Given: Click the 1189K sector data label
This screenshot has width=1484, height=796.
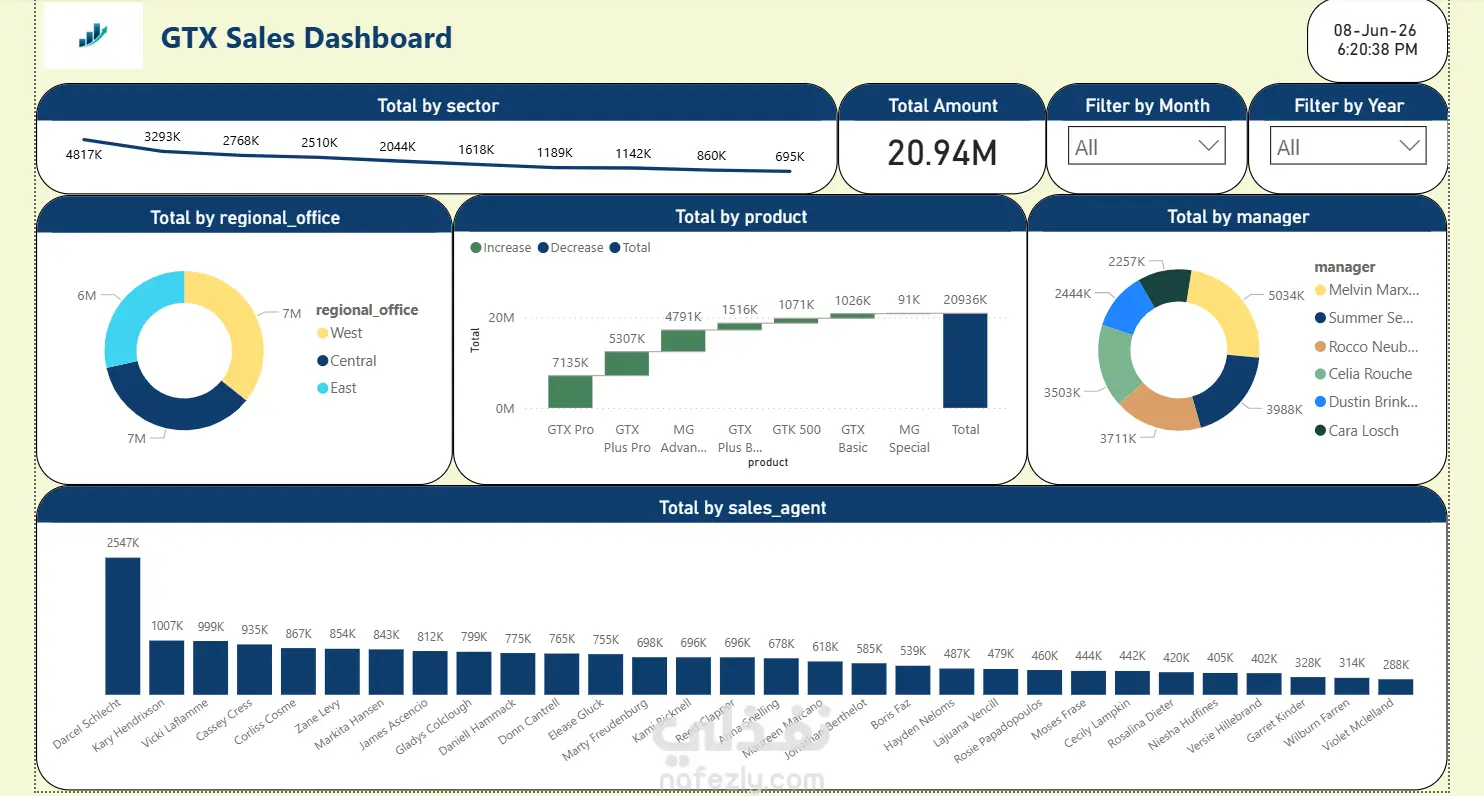Looking at the screenshot, I should pos(554,153).
